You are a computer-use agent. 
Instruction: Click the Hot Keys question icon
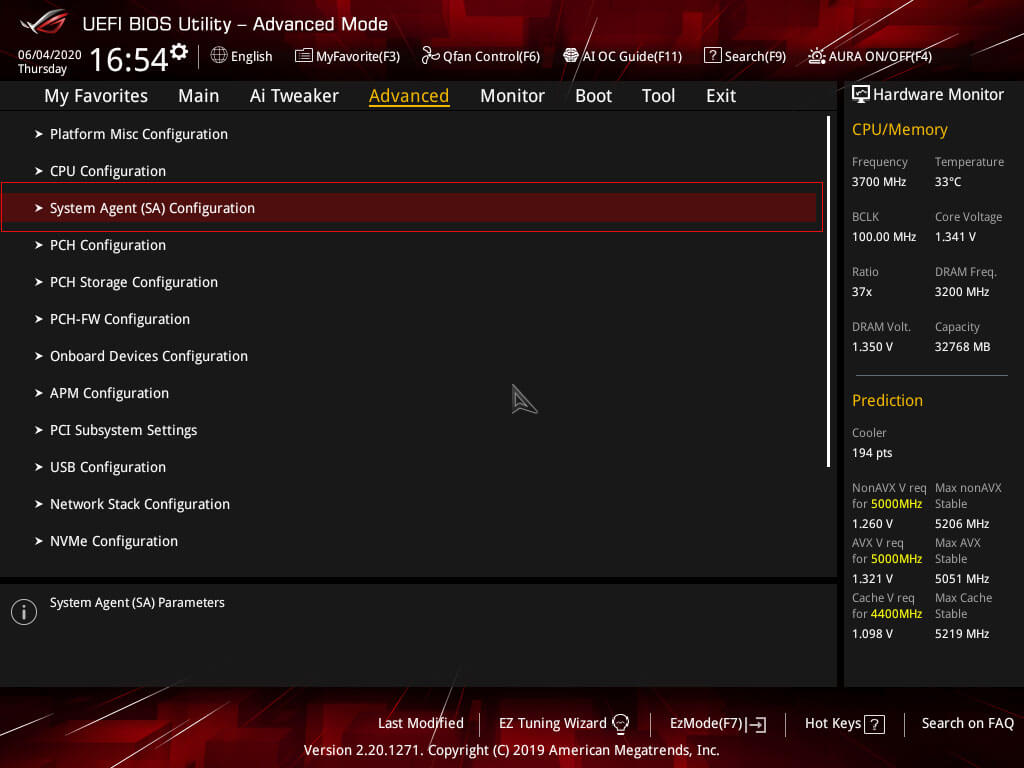click(874, 724)
